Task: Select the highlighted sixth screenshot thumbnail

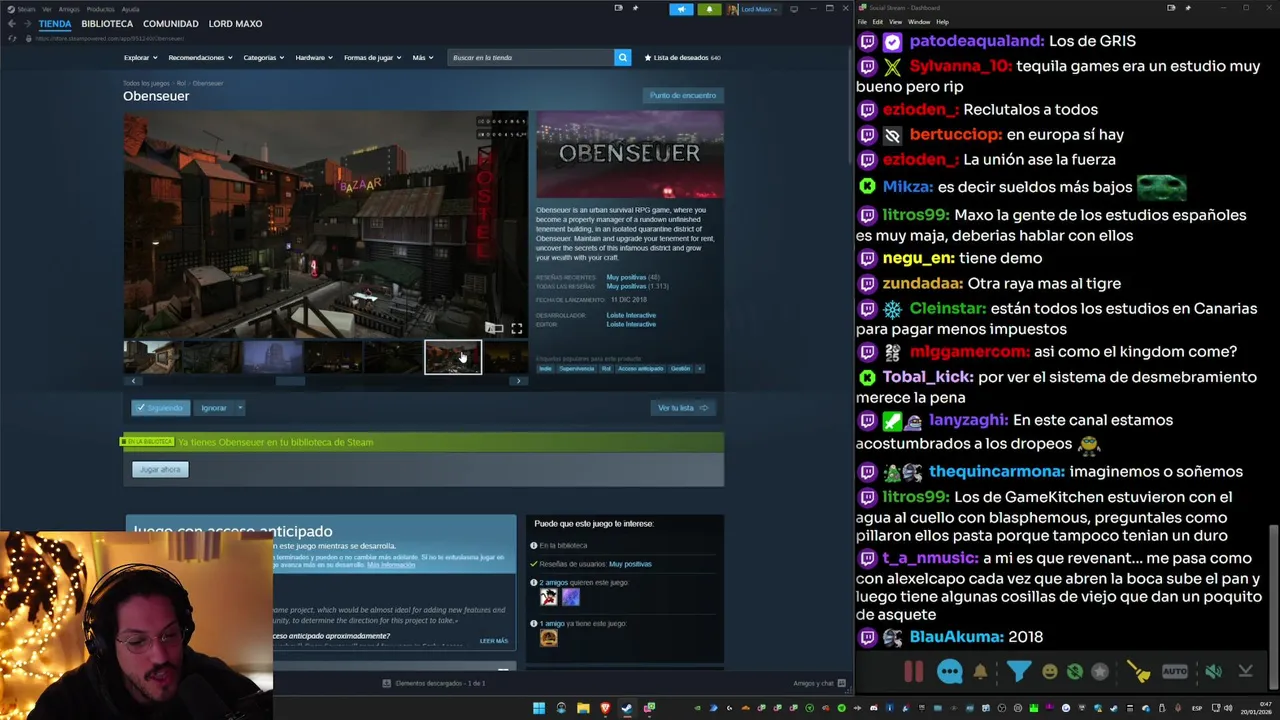Action: (453, 357)
